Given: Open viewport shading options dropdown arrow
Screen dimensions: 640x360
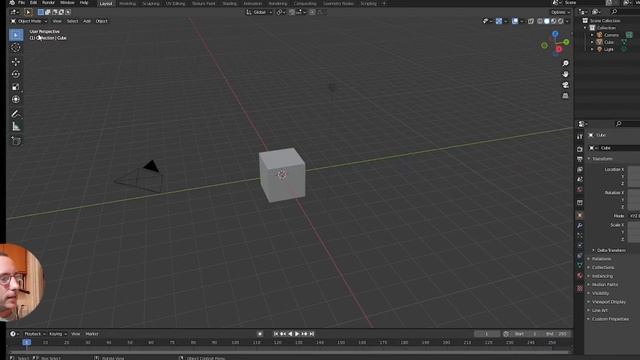Looking at the screenshot, I should (x=567, y=21).
